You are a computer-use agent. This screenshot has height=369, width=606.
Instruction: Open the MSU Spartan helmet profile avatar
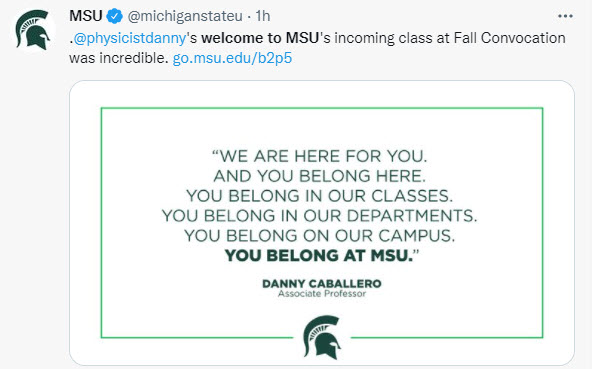click(x=33, y=30)
